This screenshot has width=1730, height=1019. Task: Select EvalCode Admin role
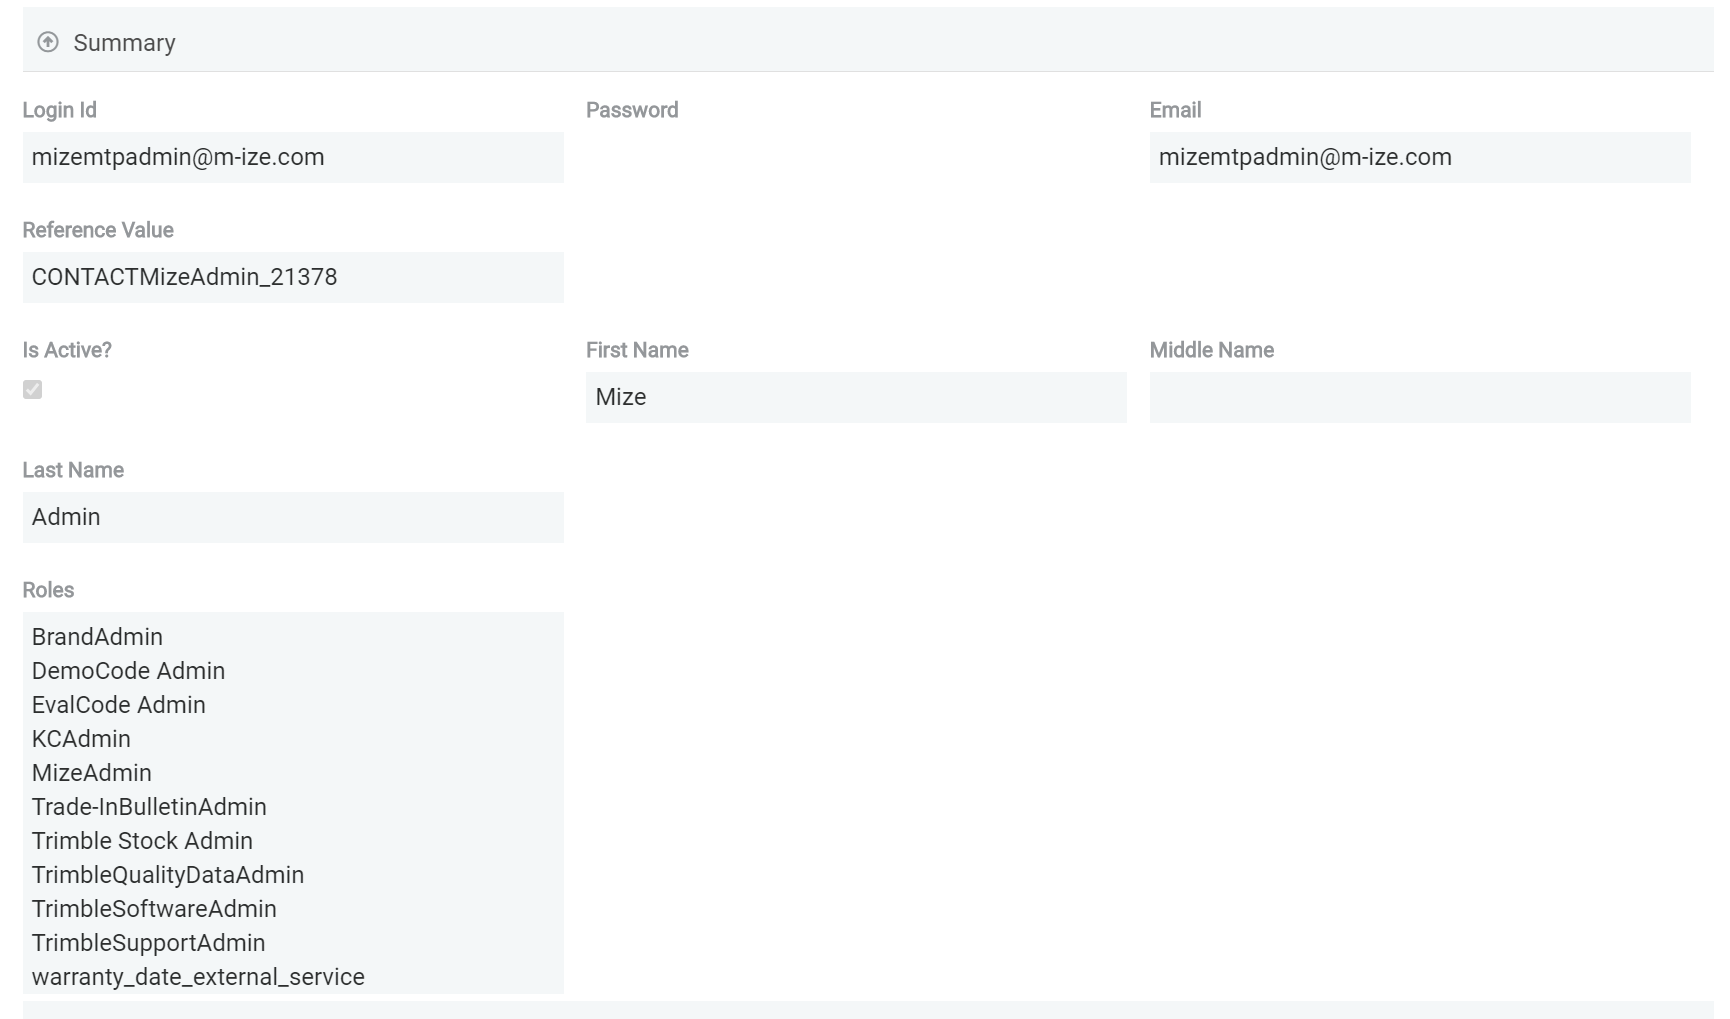[118, 705]
